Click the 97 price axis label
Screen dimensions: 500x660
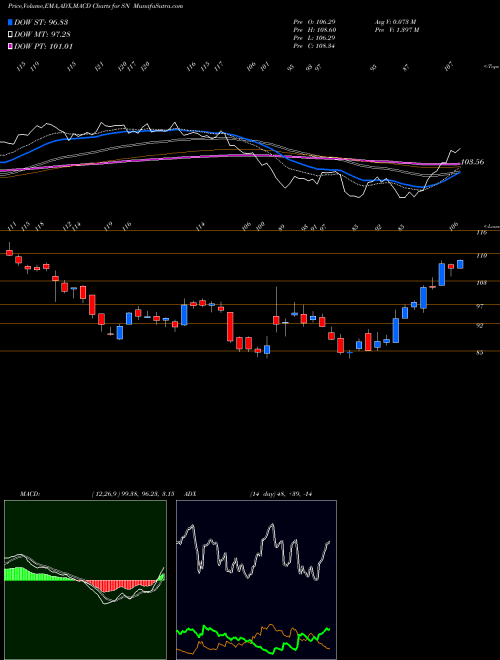tap(479, 306)
